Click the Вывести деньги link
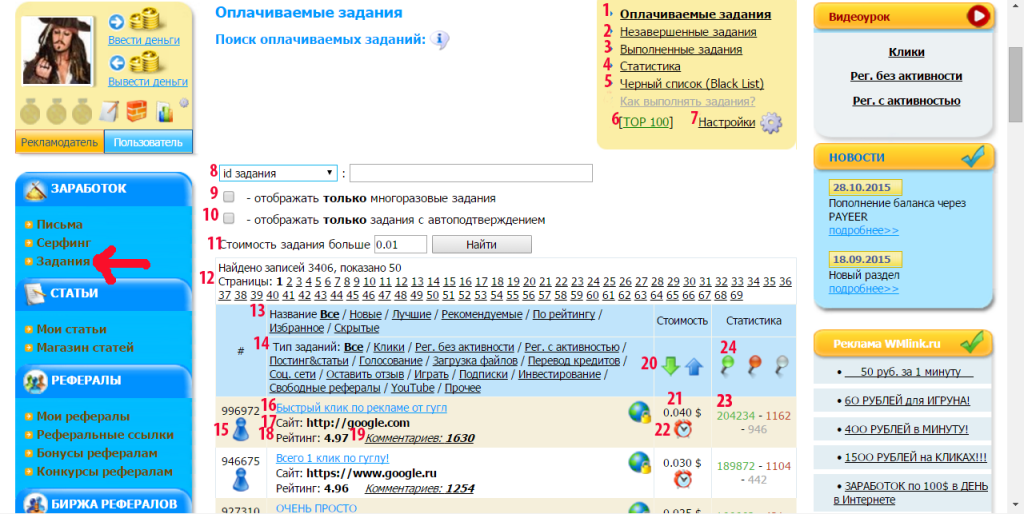The height and width of the screenshot is (514, 1024). (x=148, y=82)
